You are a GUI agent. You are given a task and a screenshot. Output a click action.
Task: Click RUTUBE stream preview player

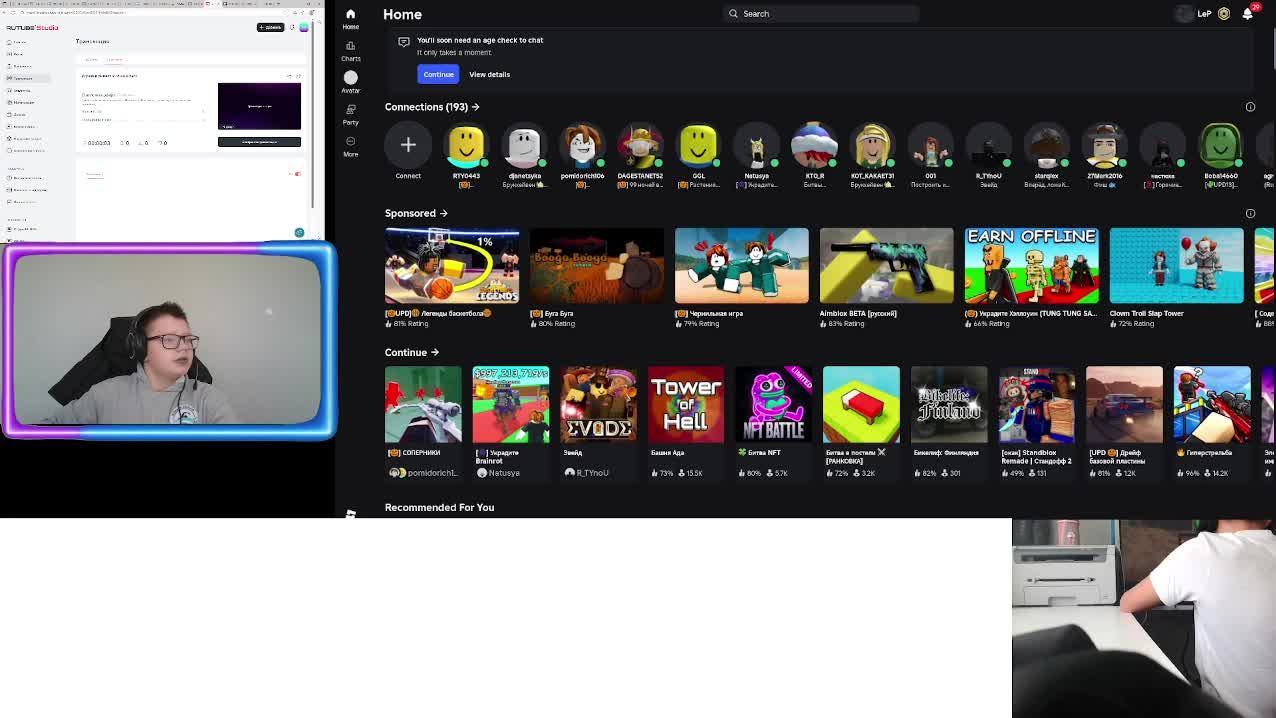[x=259, y=106]
